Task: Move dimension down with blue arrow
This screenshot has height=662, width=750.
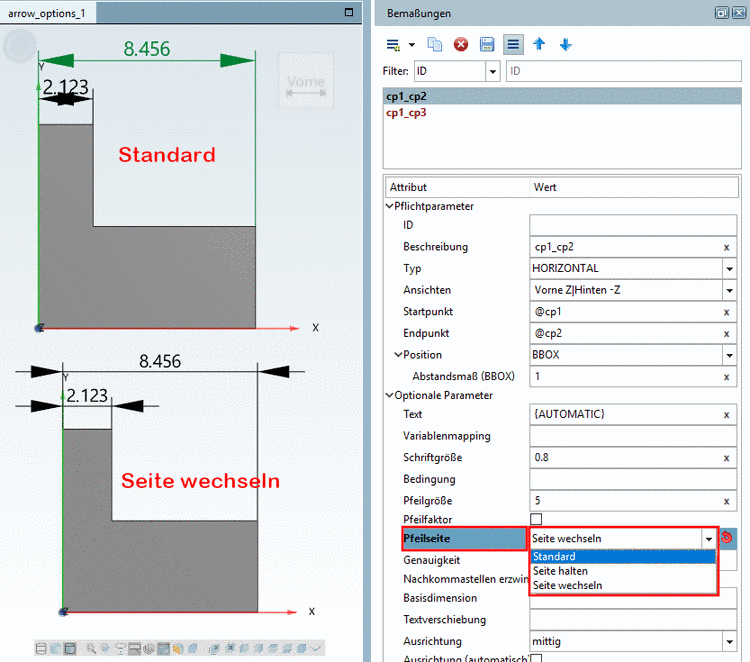Action: point(566,44)
